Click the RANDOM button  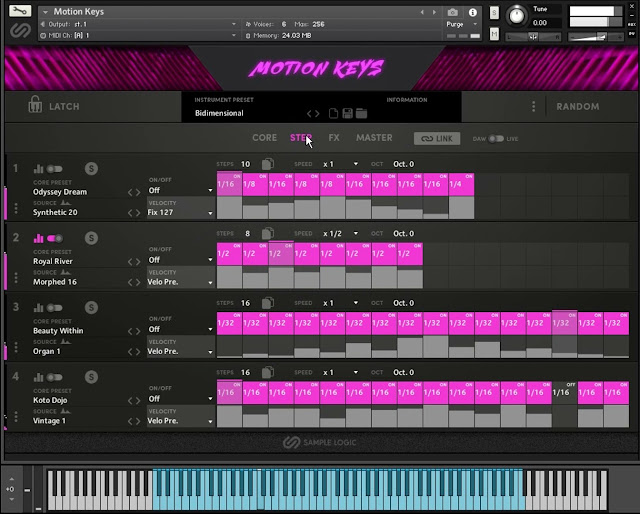point(578,107)
